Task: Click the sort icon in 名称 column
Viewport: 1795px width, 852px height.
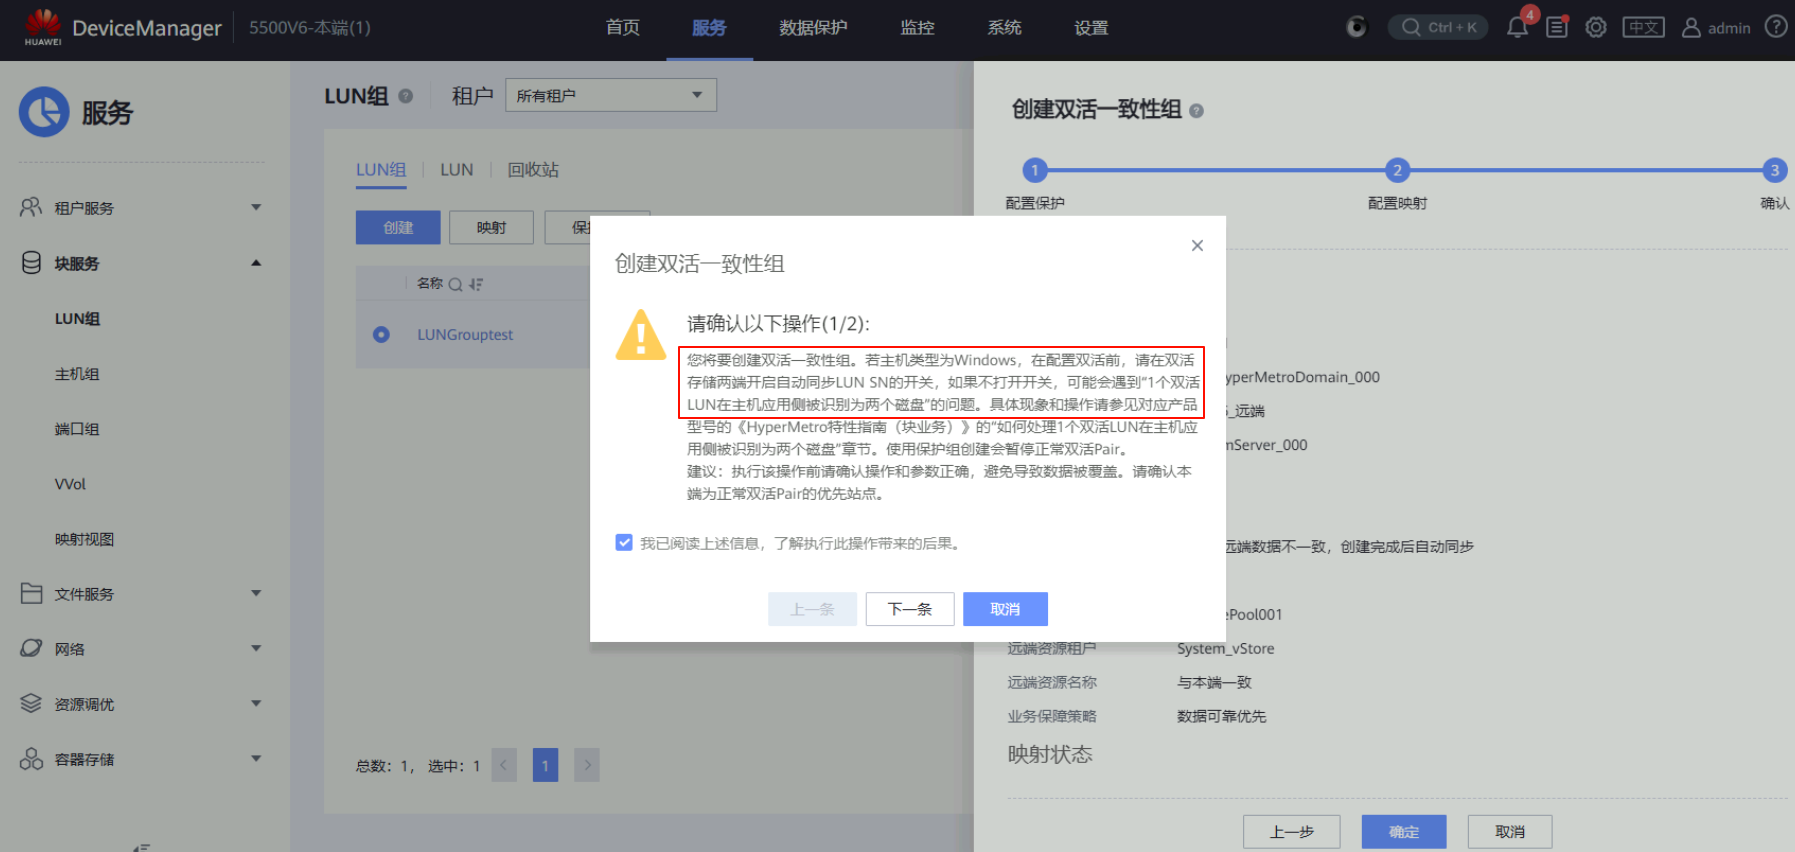Action: click(476, 284)
